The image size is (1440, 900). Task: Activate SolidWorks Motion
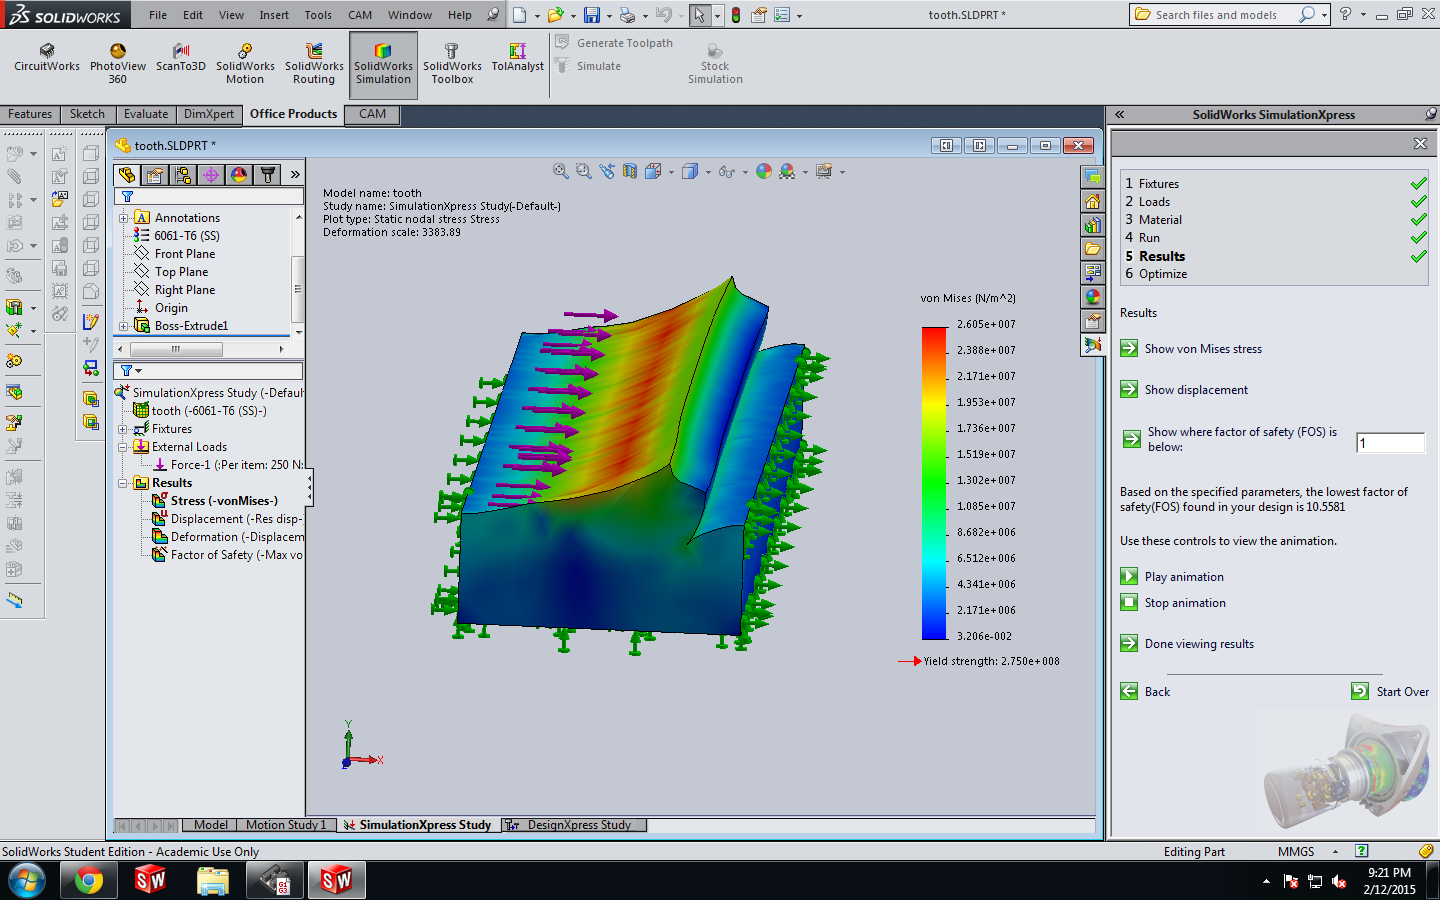pyautogui.click(x=245, y=64)
